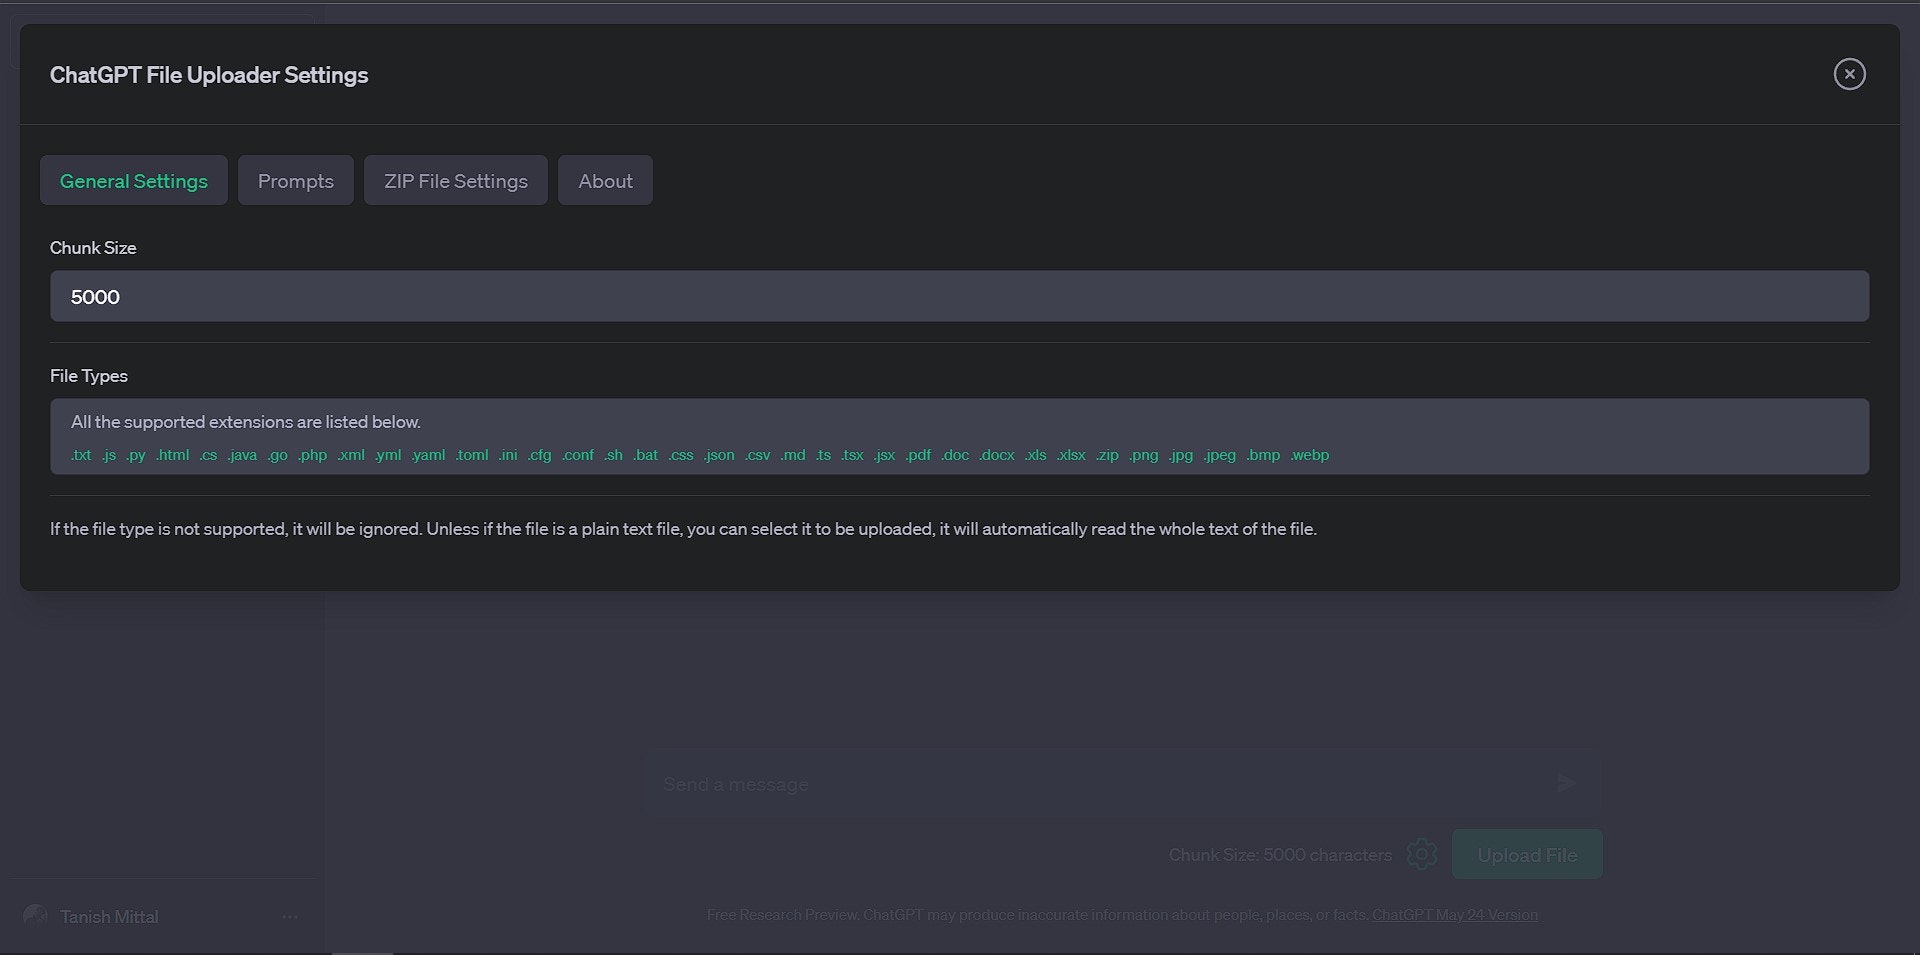Focus the Chunk Size input field
The image size is (1920, 955).
(959, 296)
